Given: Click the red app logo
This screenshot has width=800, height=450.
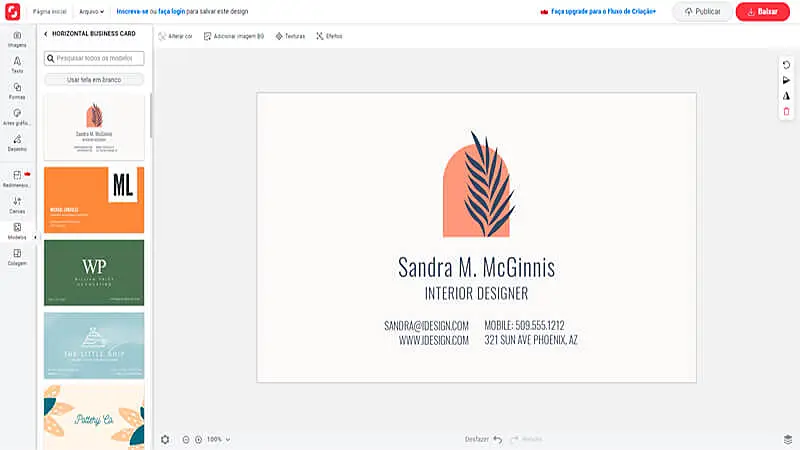Looking at the screenshot, I should coord(12,11).
